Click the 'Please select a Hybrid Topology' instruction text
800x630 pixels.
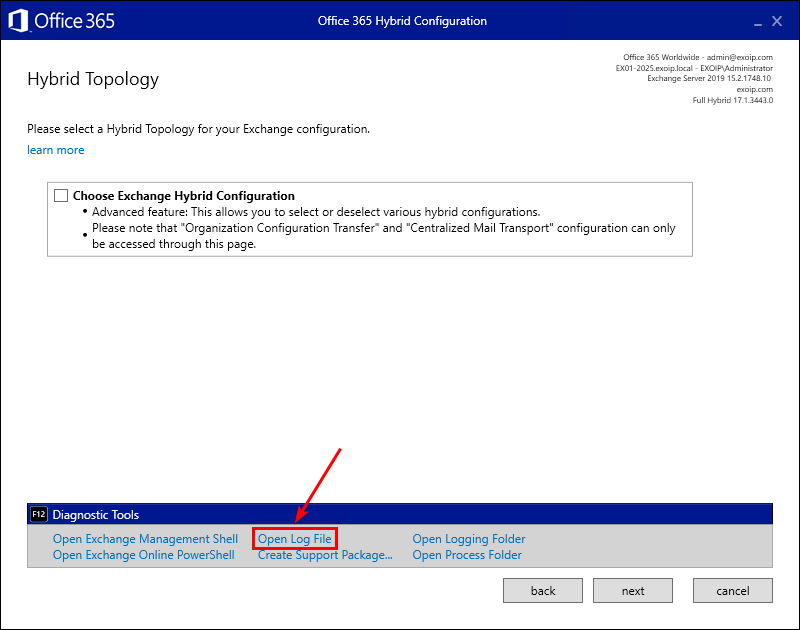(x=198, y=129)
